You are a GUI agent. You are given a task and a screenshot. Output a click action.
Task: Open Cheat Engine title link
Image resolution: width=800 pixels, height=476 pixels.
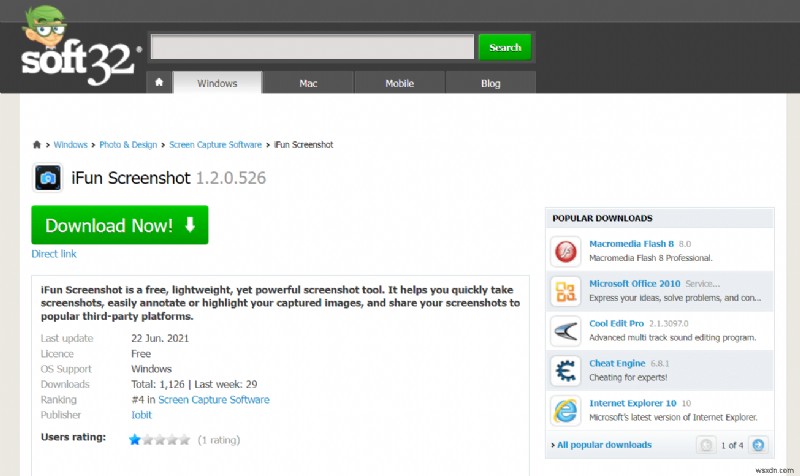tap(617, 363)
